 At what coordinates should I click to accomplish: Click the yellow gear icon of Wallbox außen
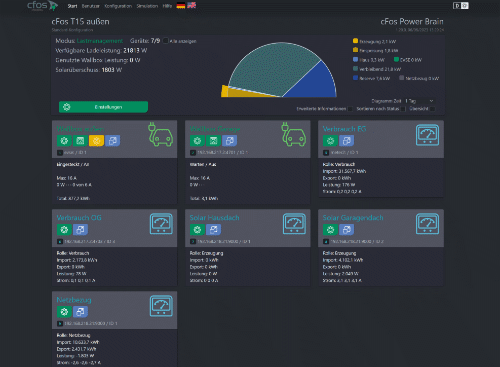point(96,141)
